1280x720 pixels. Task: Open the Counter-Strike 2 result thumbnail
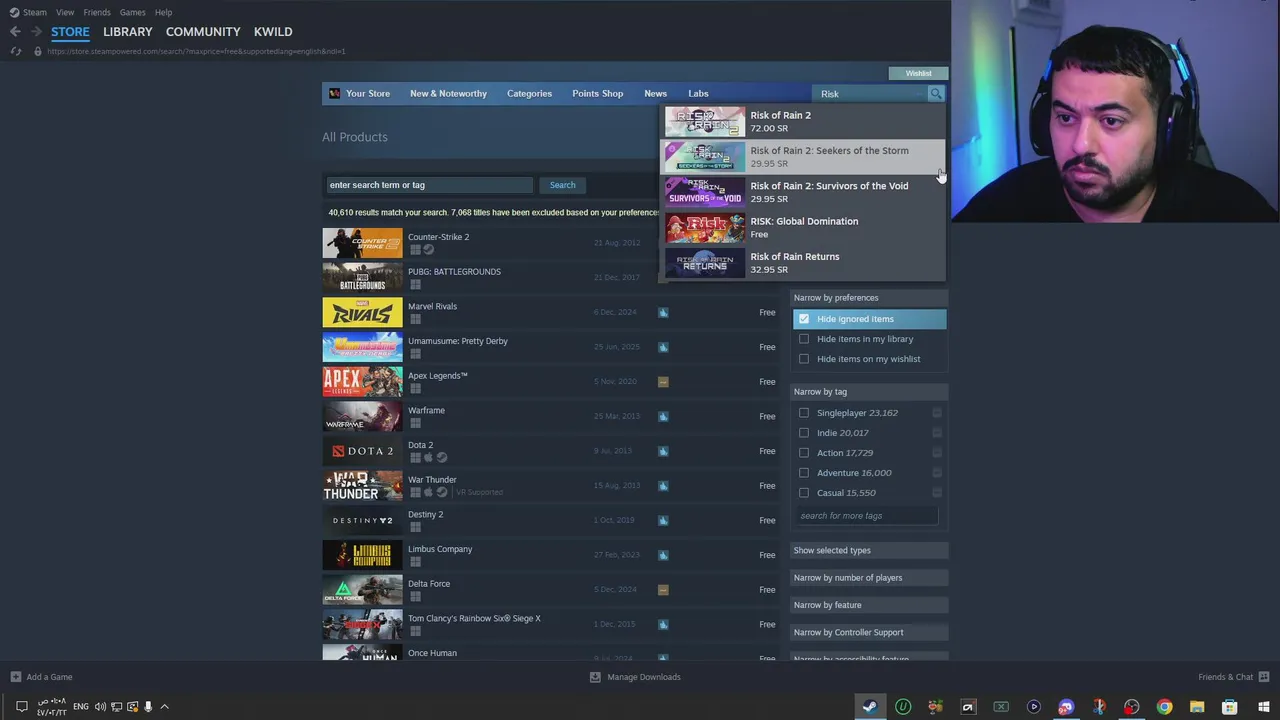click(362, 243)
